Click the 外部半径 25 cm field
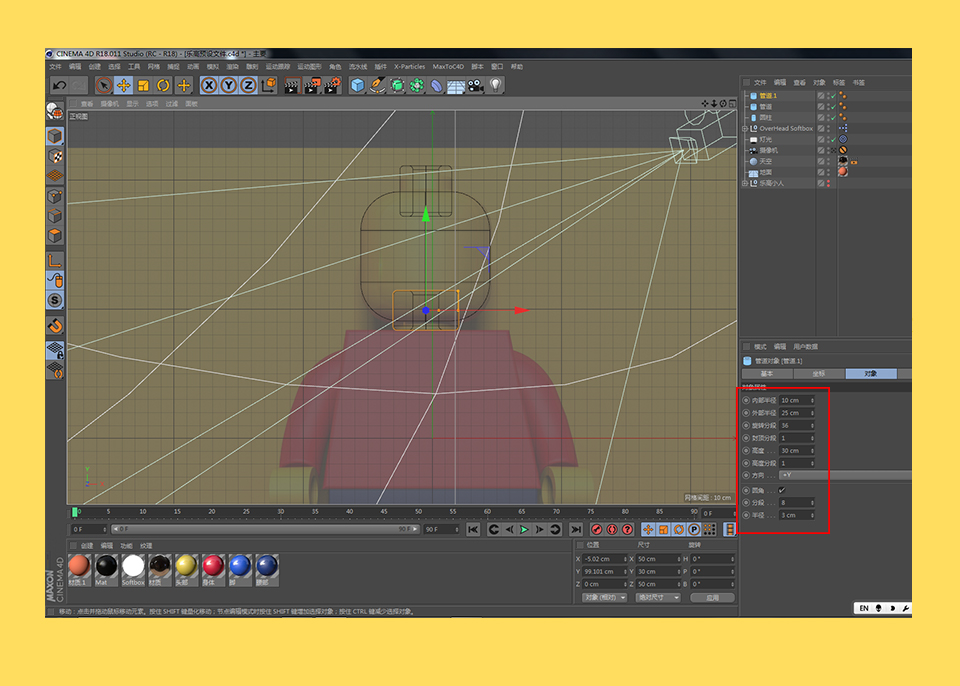 click(797, 413)
